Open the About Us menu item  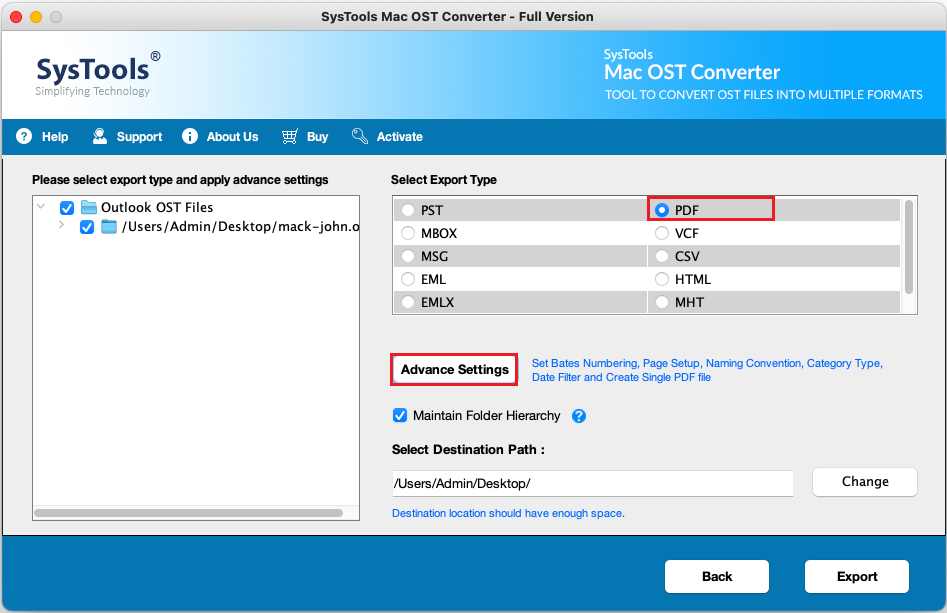point(220,136)
